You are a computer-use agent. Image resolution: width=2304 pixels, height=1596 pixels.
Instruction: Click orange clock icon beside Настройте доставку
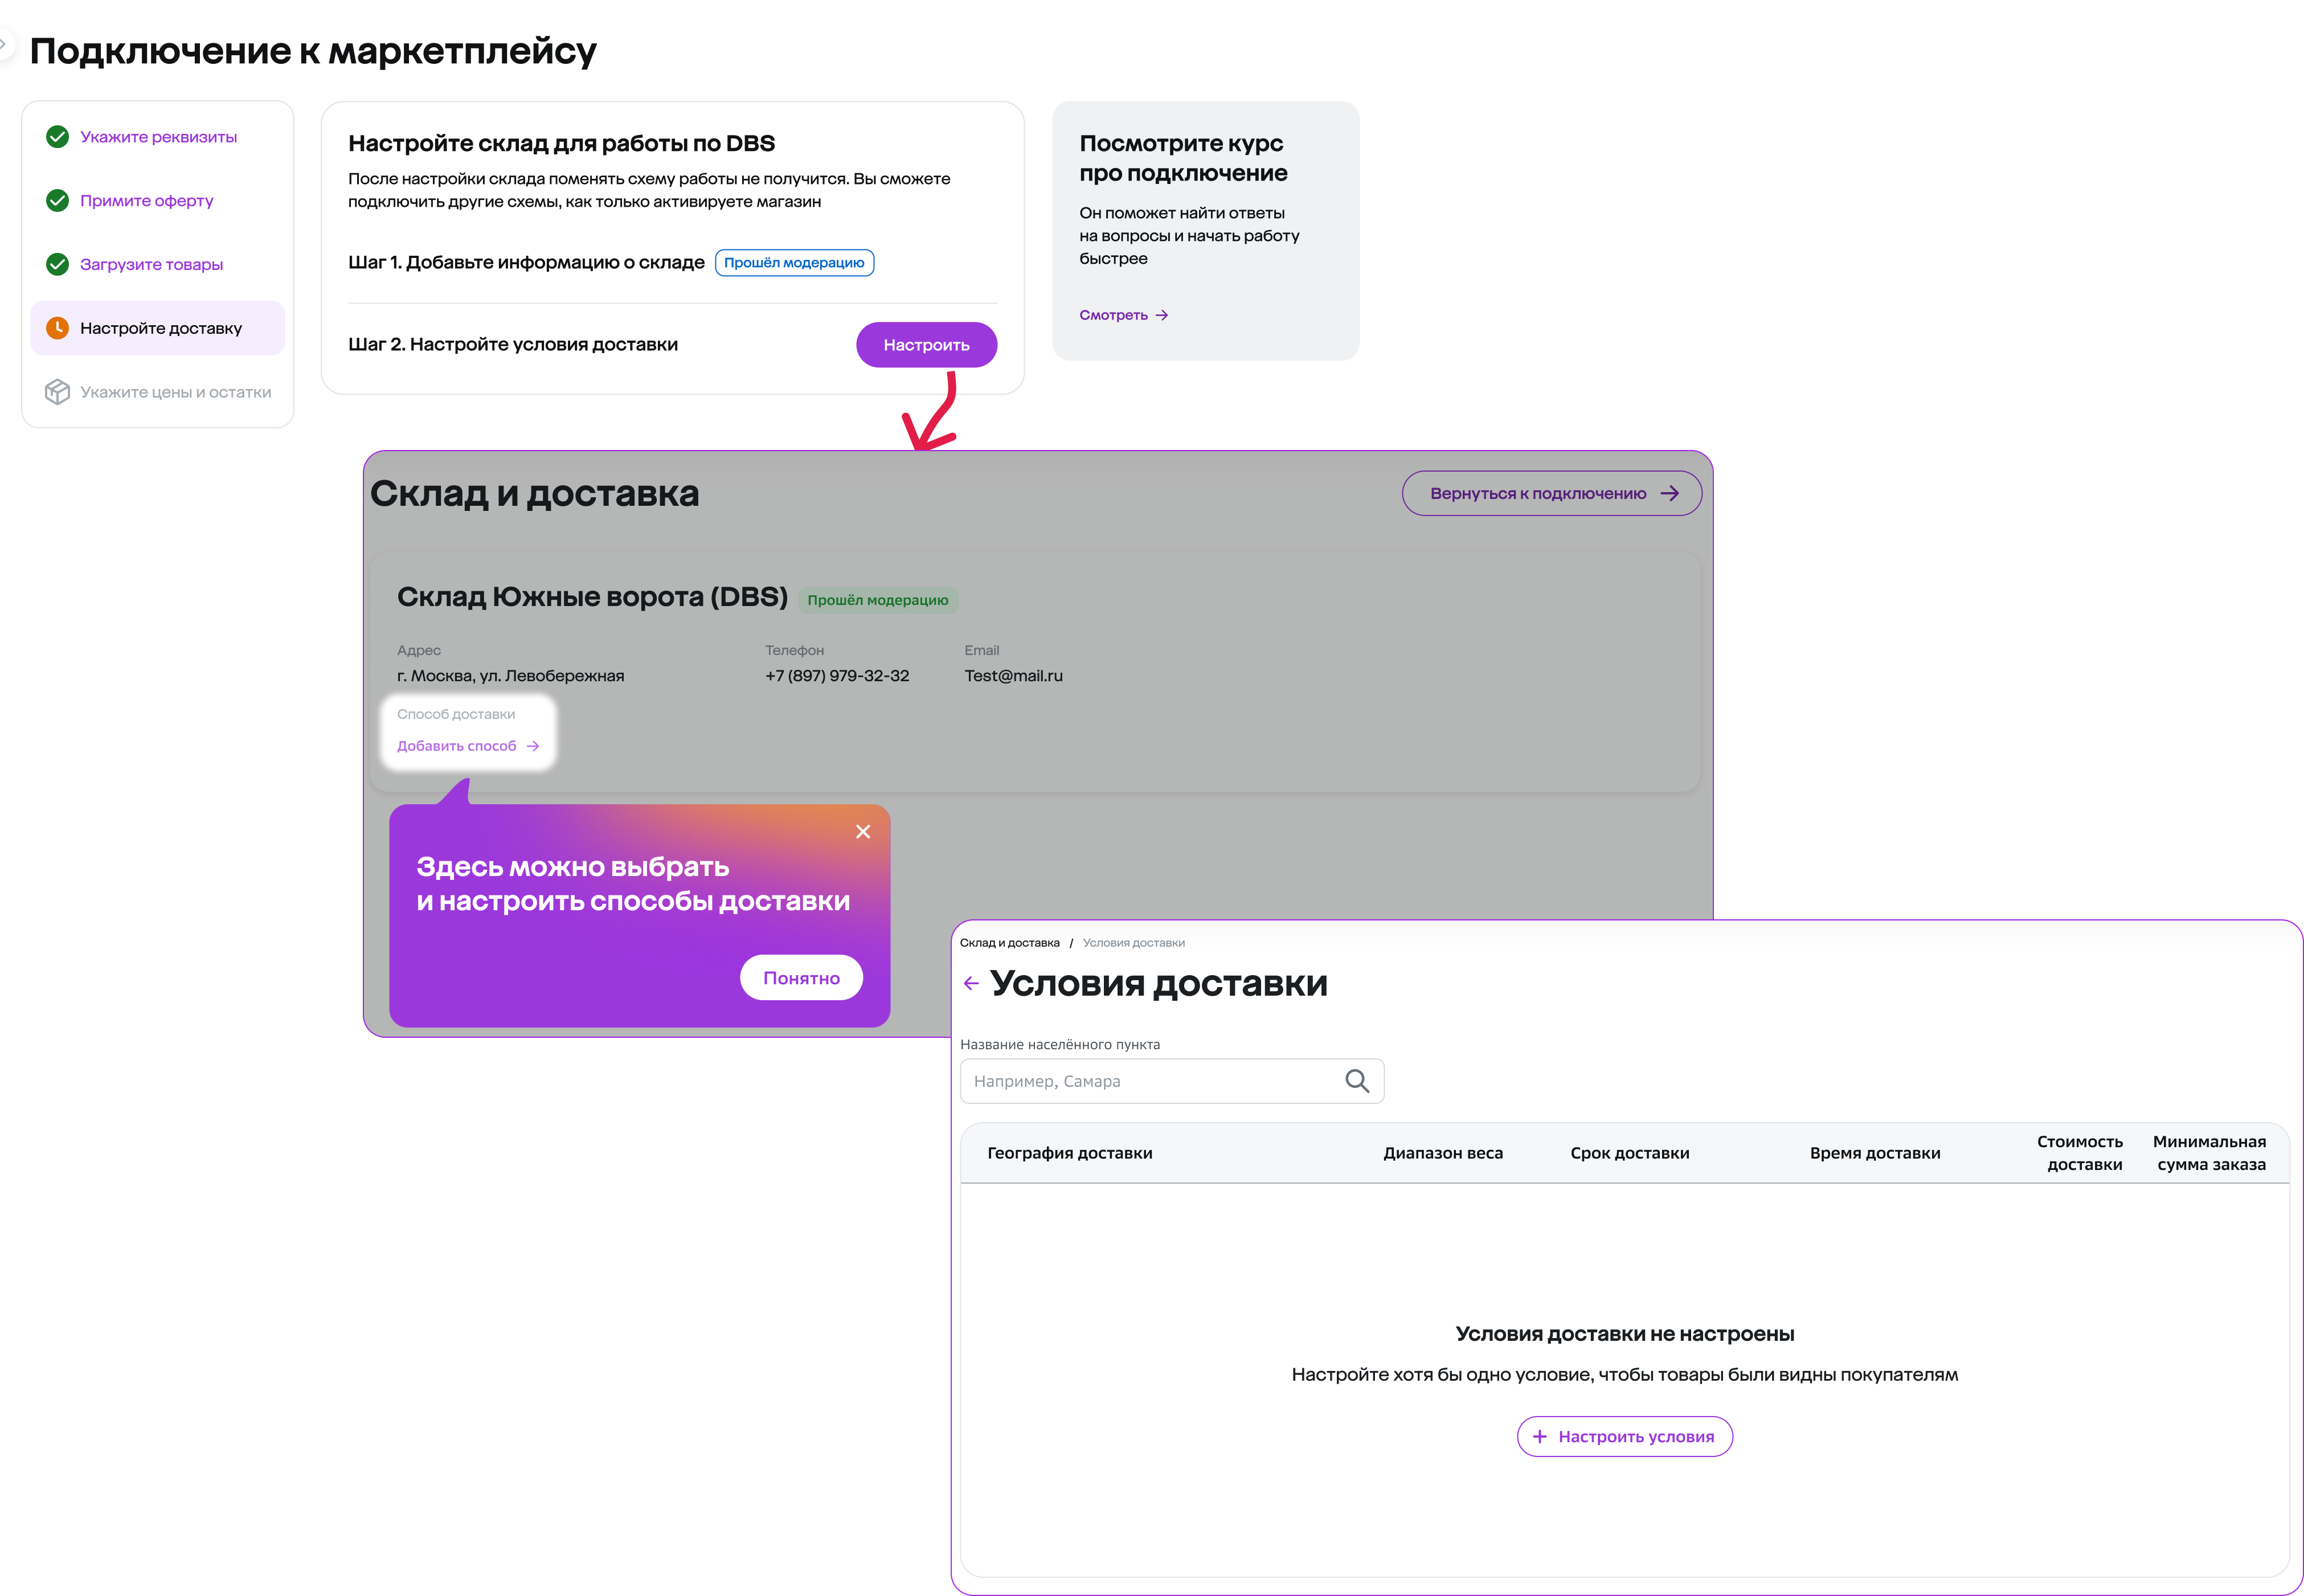pyautogui.click(x=58, y=328)
